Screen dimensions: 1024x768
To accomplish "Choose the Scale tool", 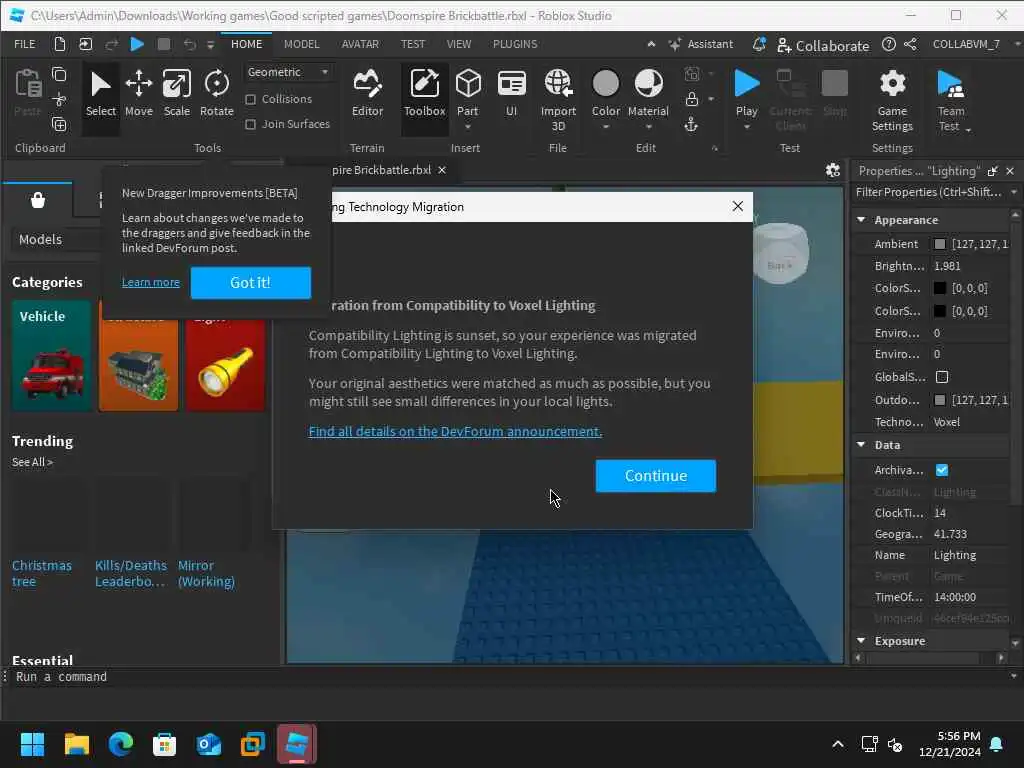I will tap(176, 93).
